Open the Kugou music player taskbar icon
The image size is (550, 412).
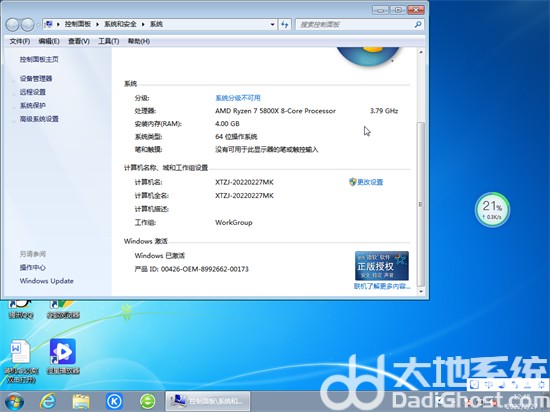(x=114, y=401)
